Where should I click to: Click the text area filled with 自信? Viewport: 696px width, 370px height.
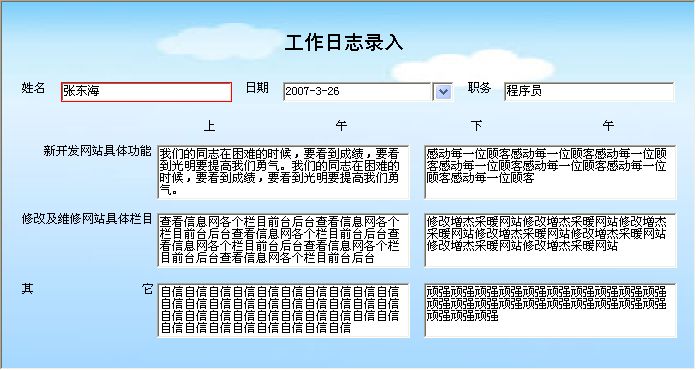283,311
